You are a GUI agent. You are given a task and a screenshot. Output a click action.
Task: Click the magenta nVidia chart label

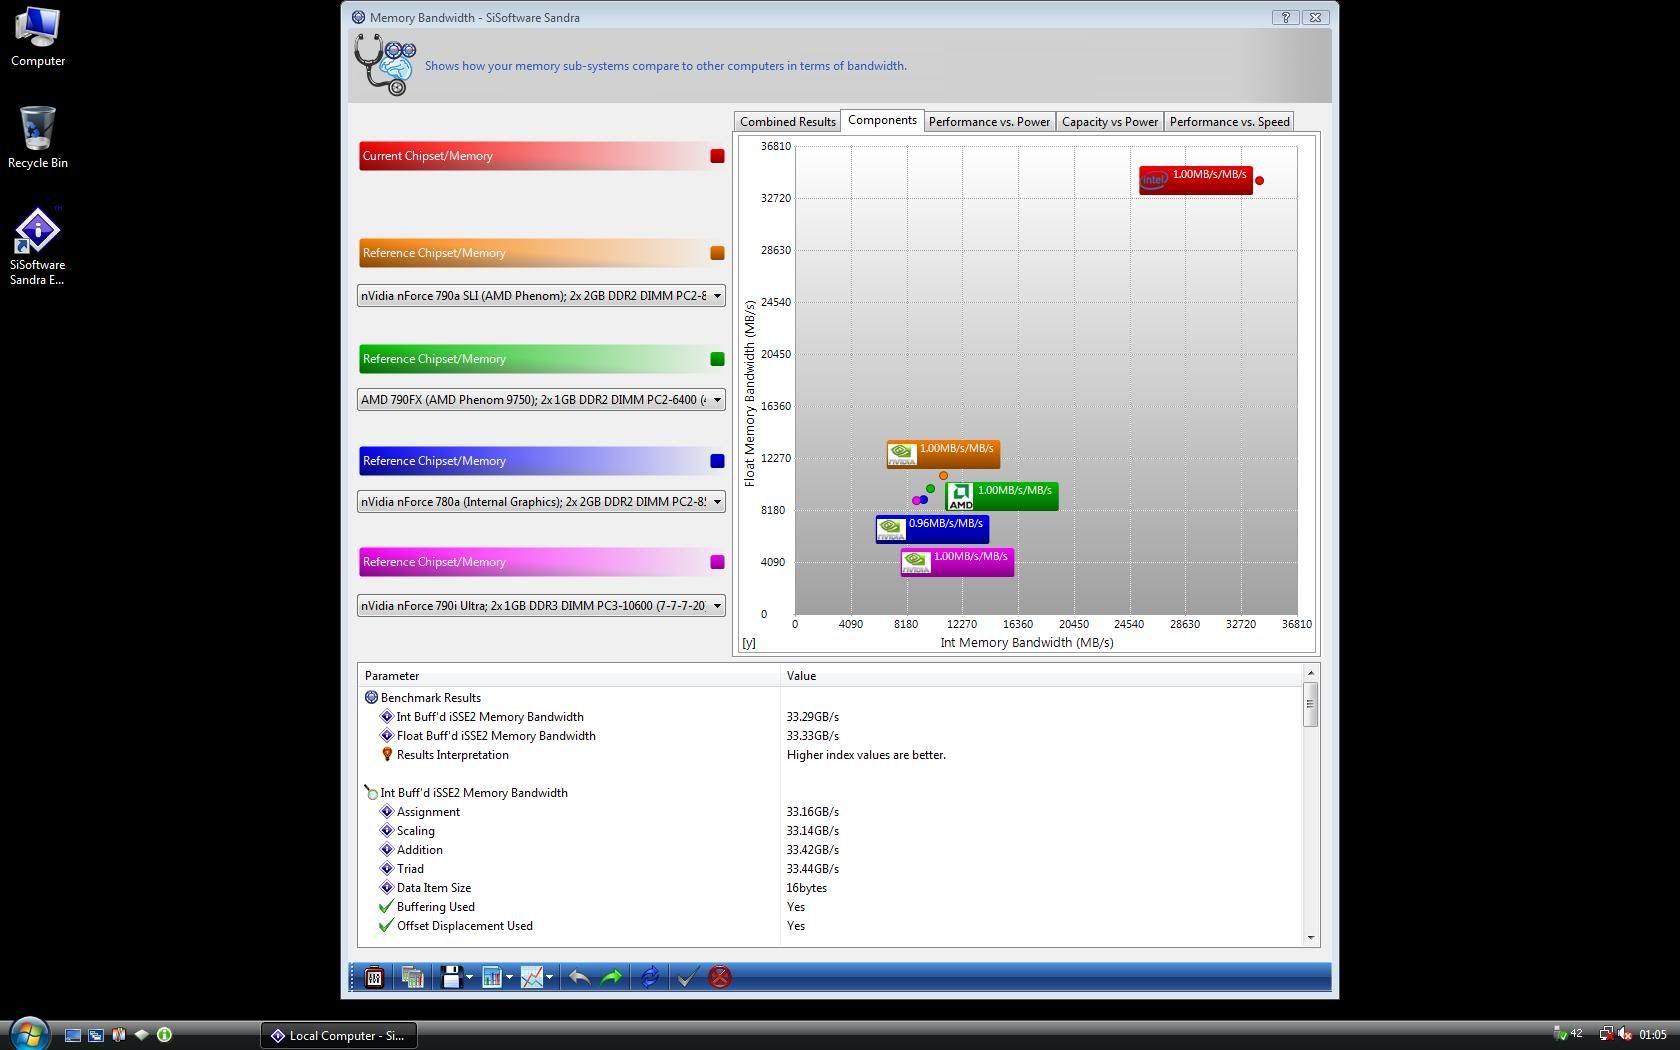click(957, 562)
